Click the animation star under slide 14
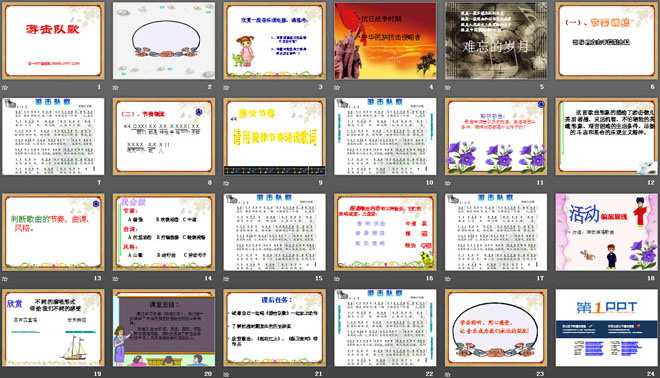Screen dimensions: 660x378 pos(116,279)
